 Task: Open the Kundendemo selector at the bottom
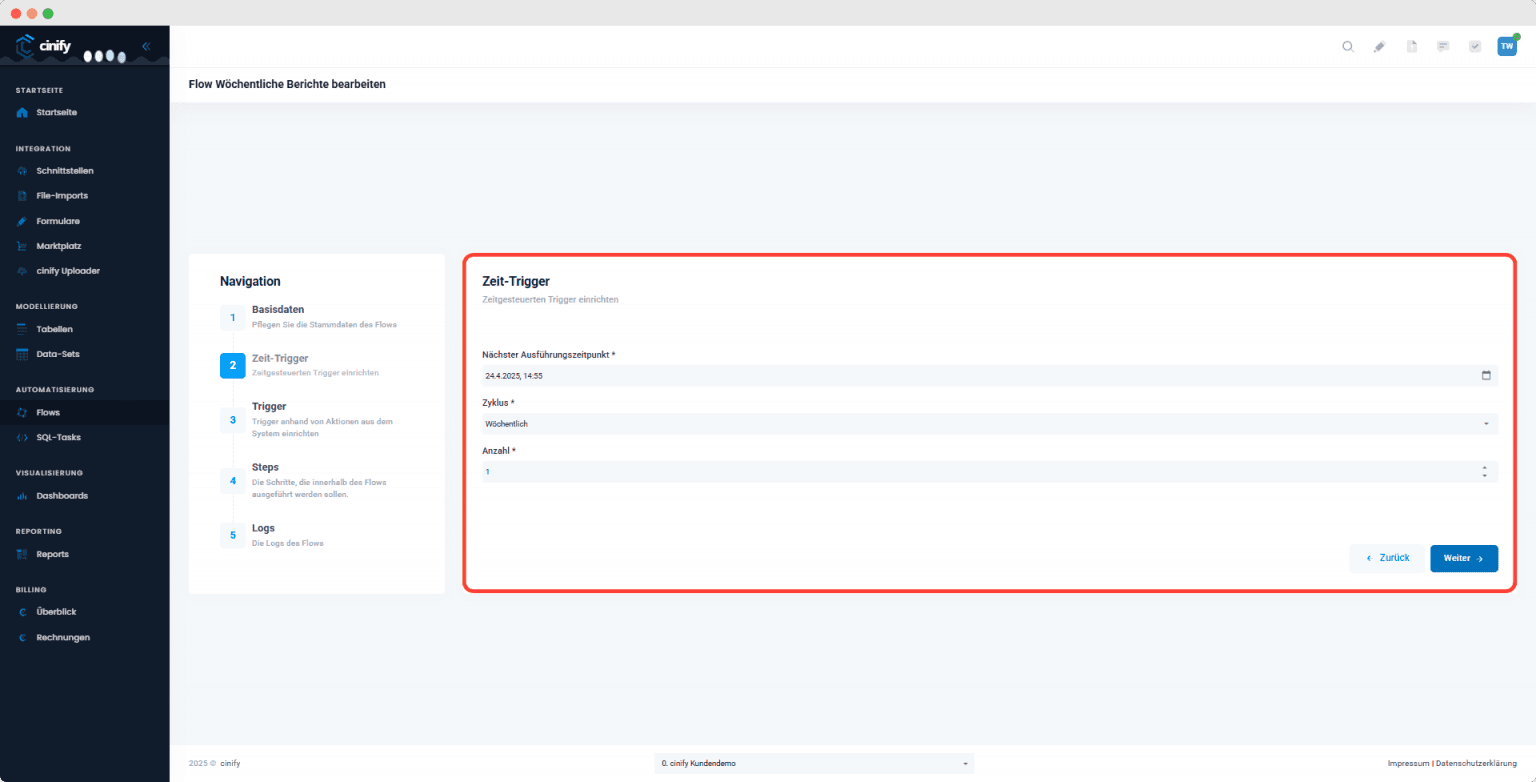813,763
